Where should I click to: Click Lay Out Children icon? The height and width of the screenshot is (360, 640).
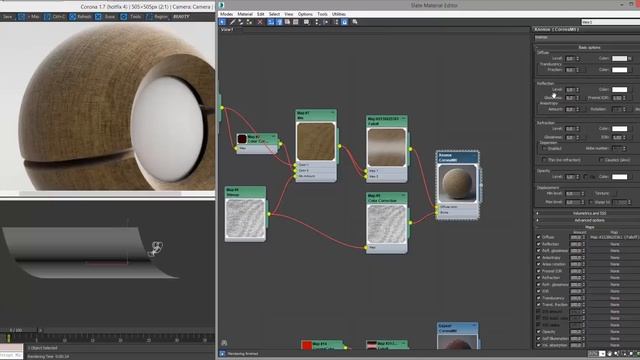326,22
